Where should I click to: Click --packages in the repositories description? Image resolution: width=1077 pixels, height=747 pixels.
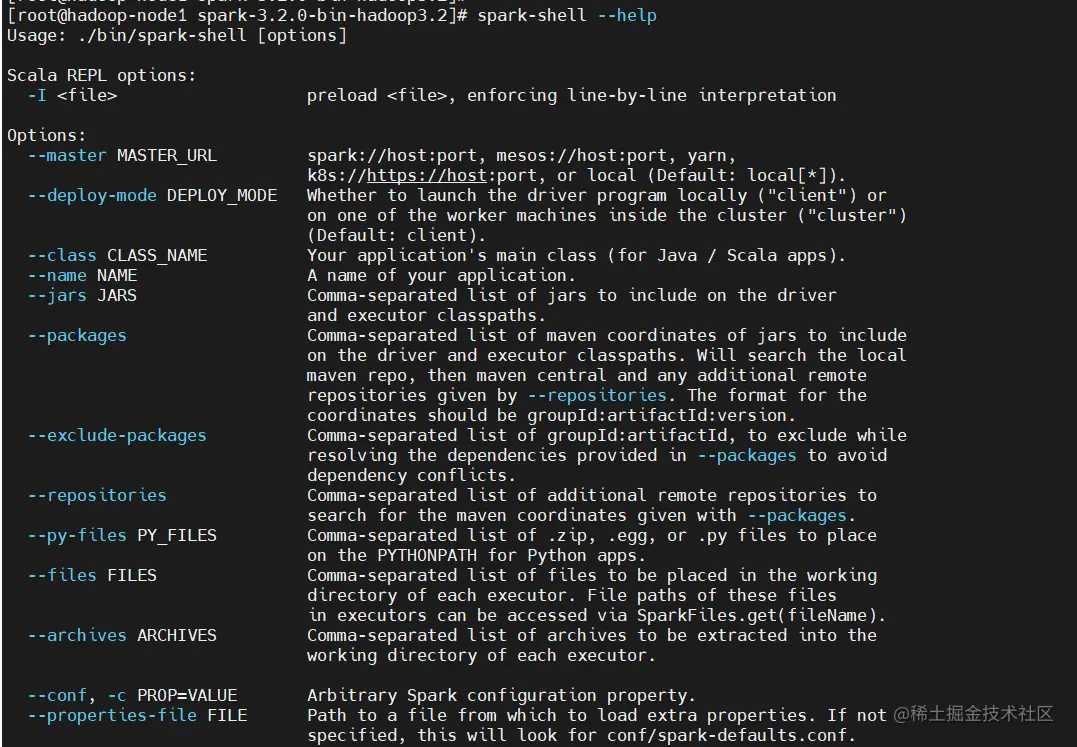point(797,516)
